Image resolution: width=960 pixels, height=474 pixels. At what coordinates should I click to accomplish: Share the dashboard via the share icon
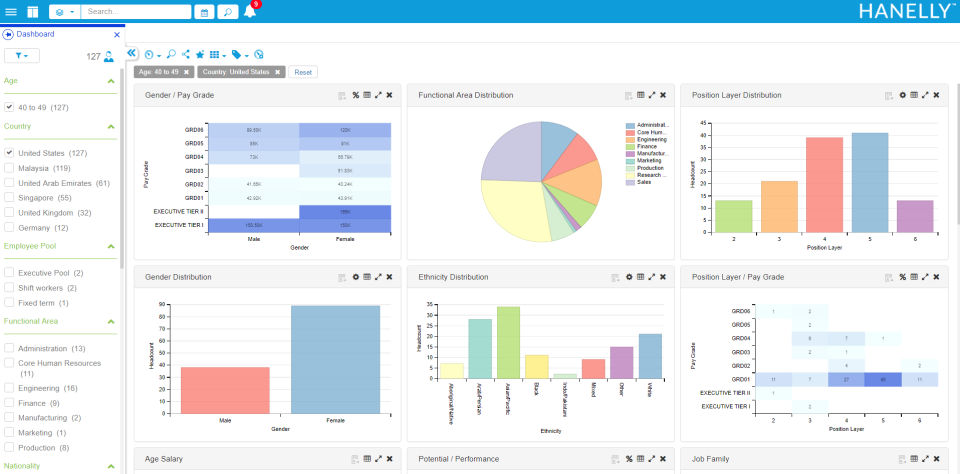[x=186, y=54]
